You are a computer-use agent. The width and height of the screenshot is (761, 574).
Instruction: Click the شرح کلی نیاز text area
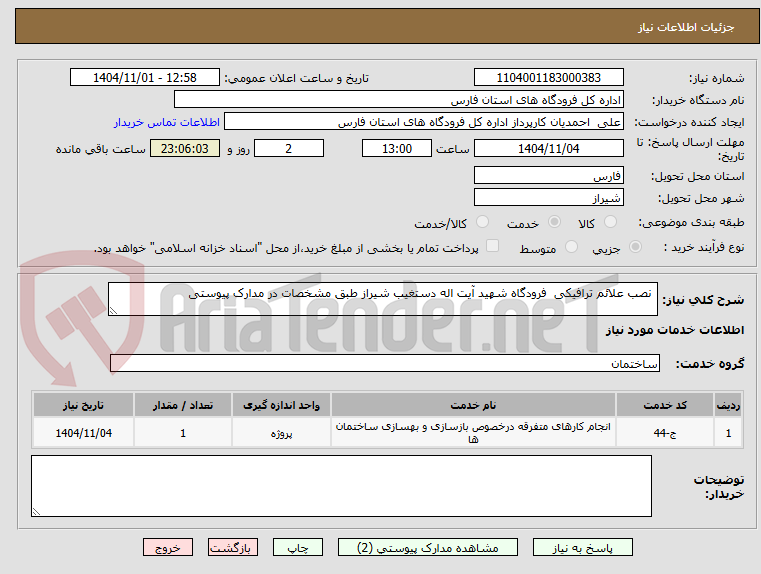tap(382, 299)
